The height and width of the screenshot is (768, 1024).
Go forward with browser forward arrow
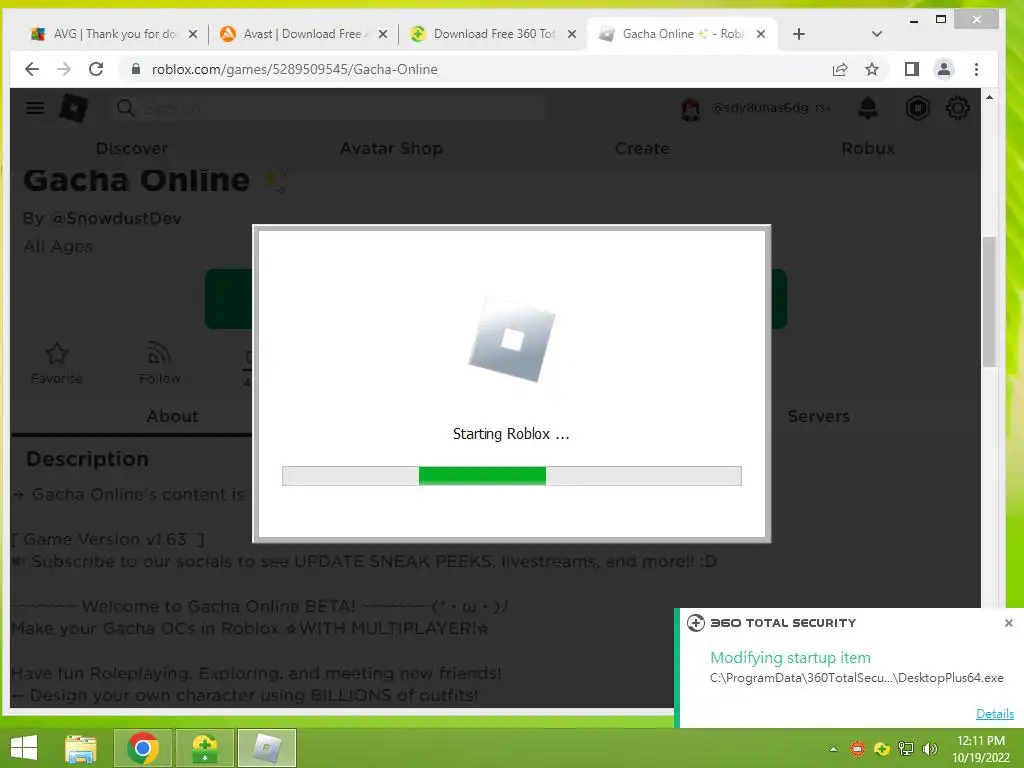click(x=63, y=69)
